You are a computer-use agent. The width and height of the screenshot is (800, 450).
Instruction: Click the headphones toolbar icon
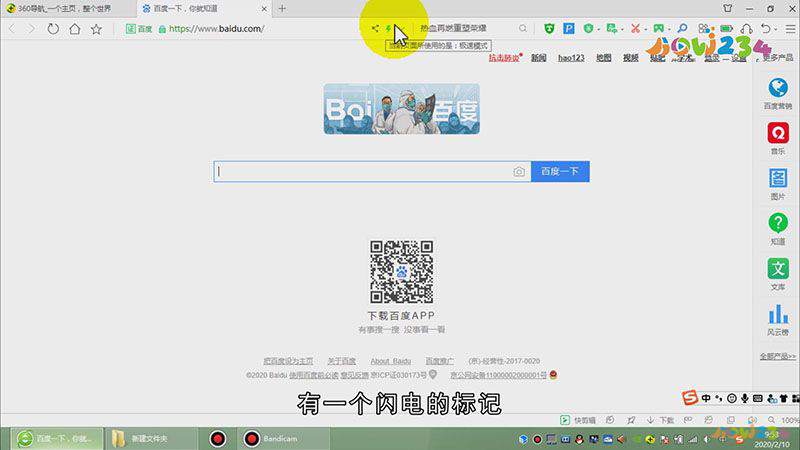746,29
